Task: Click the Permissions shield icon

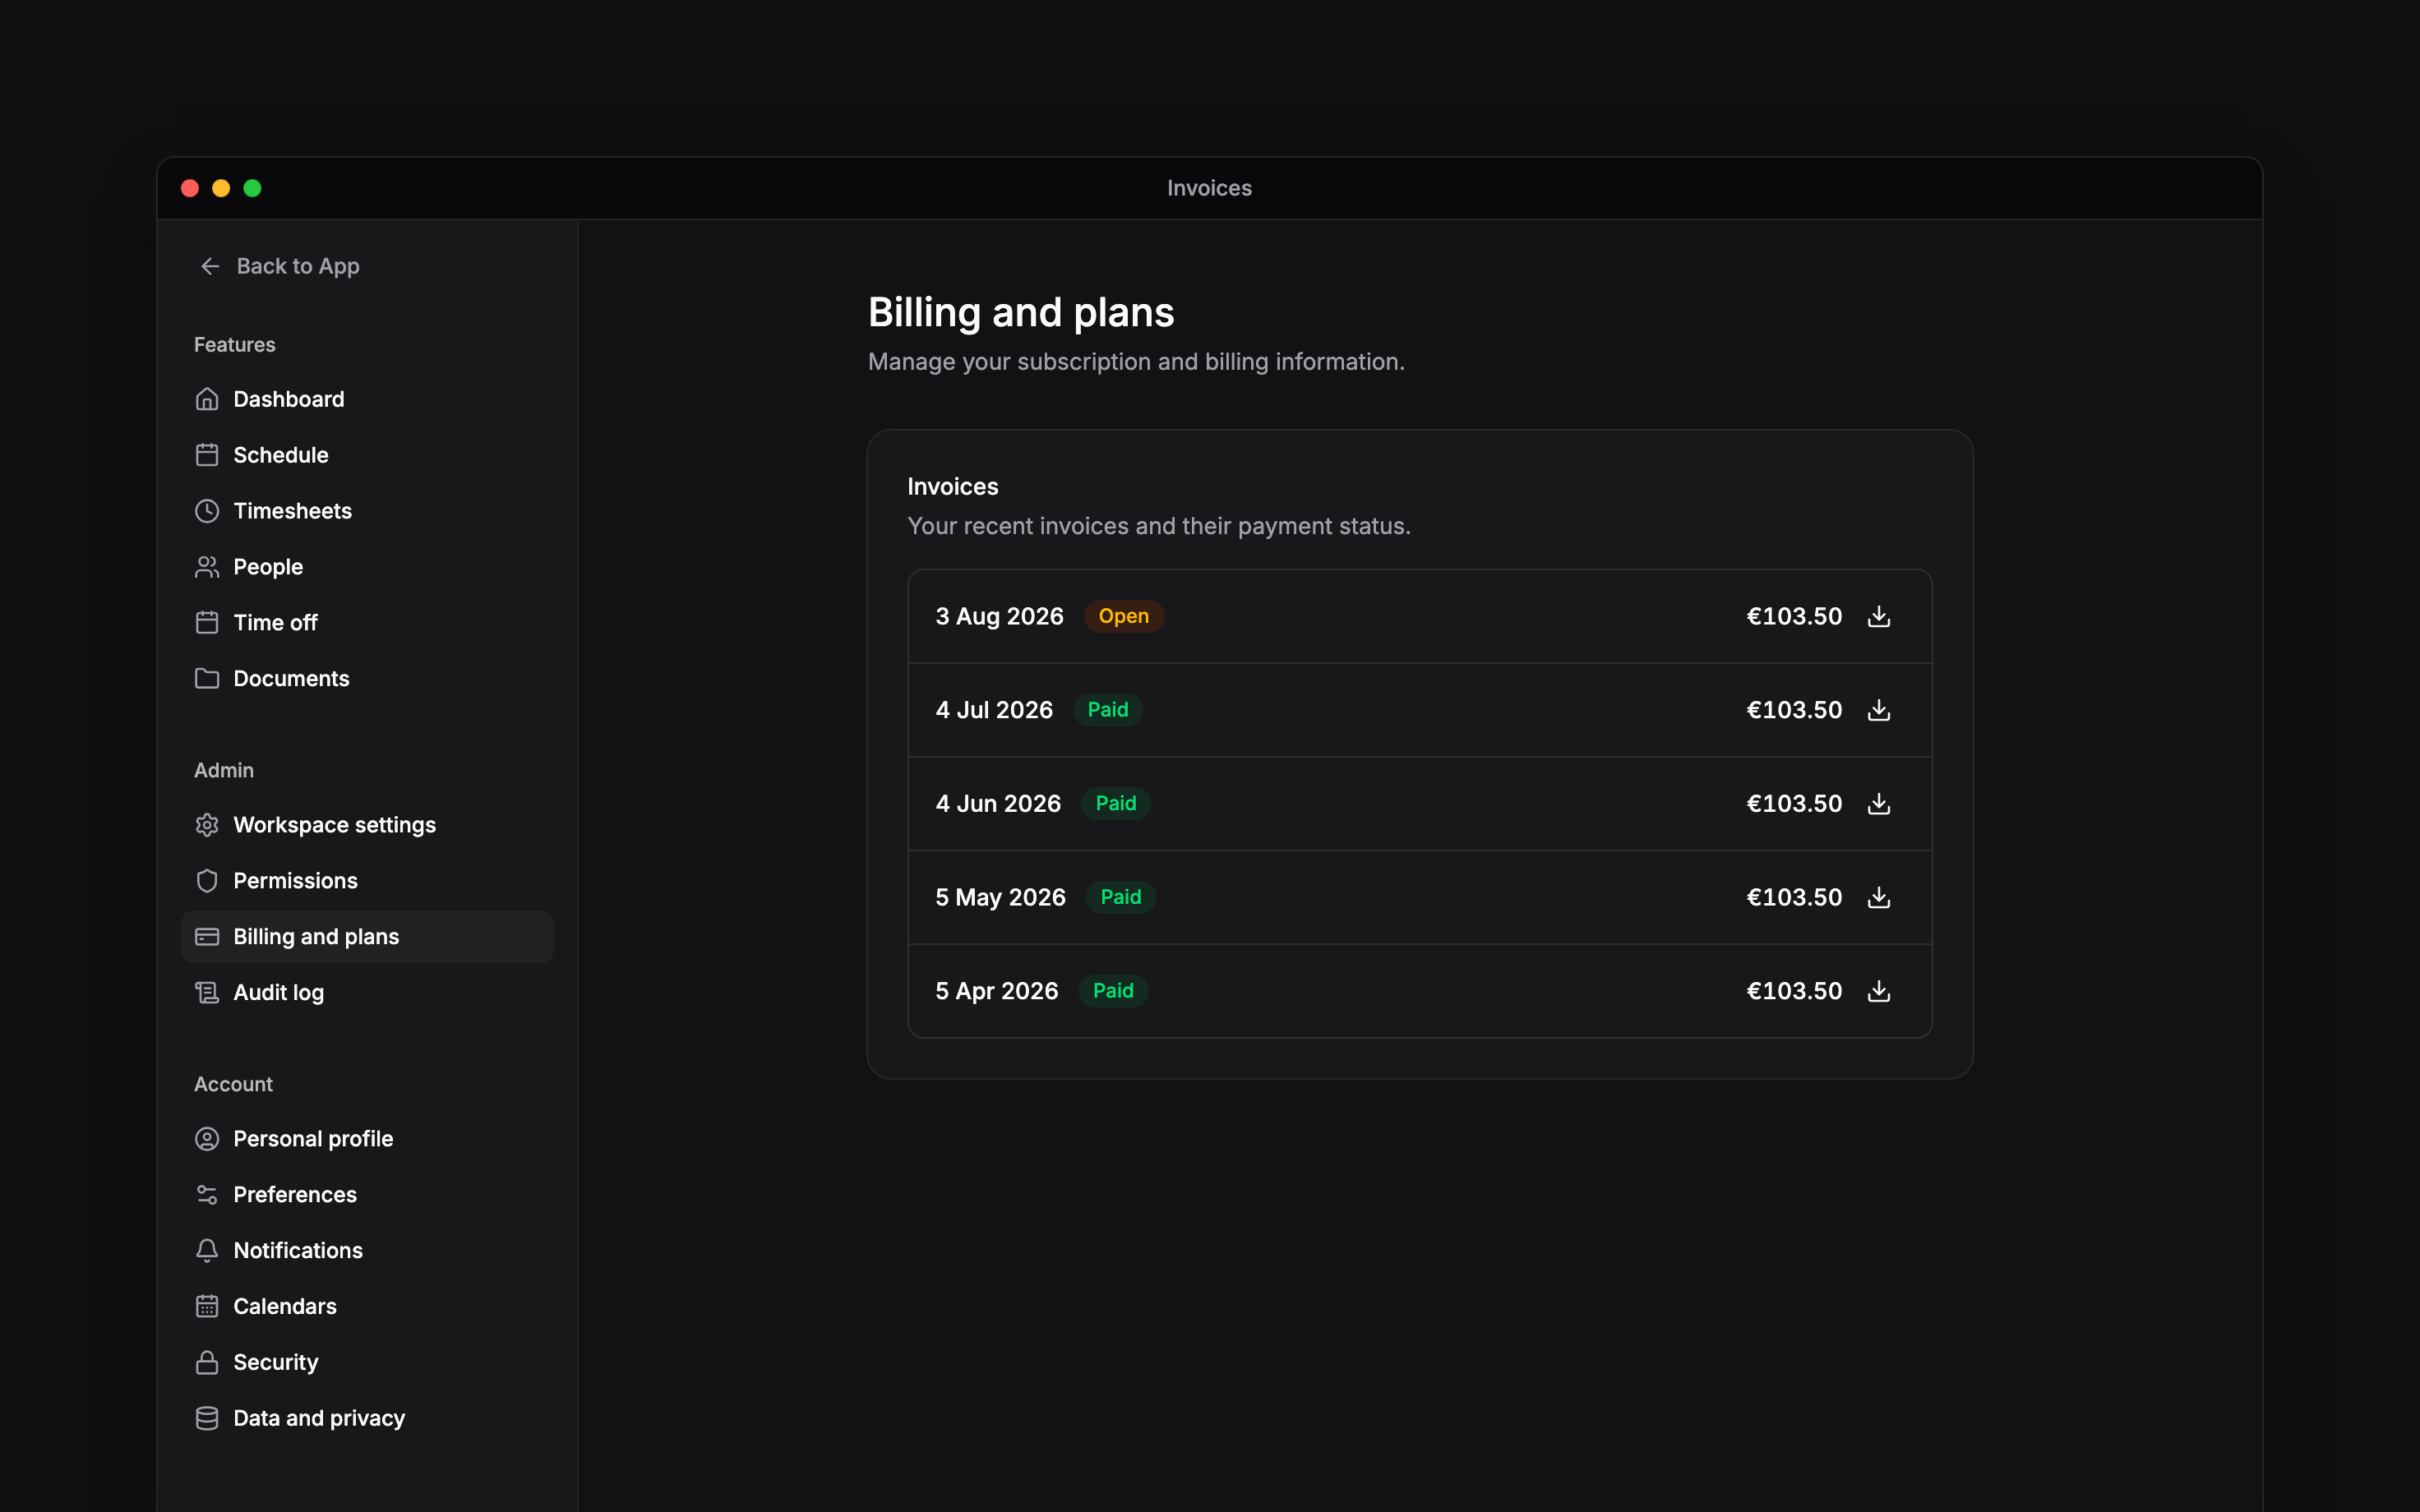Action: click(207, 881)
